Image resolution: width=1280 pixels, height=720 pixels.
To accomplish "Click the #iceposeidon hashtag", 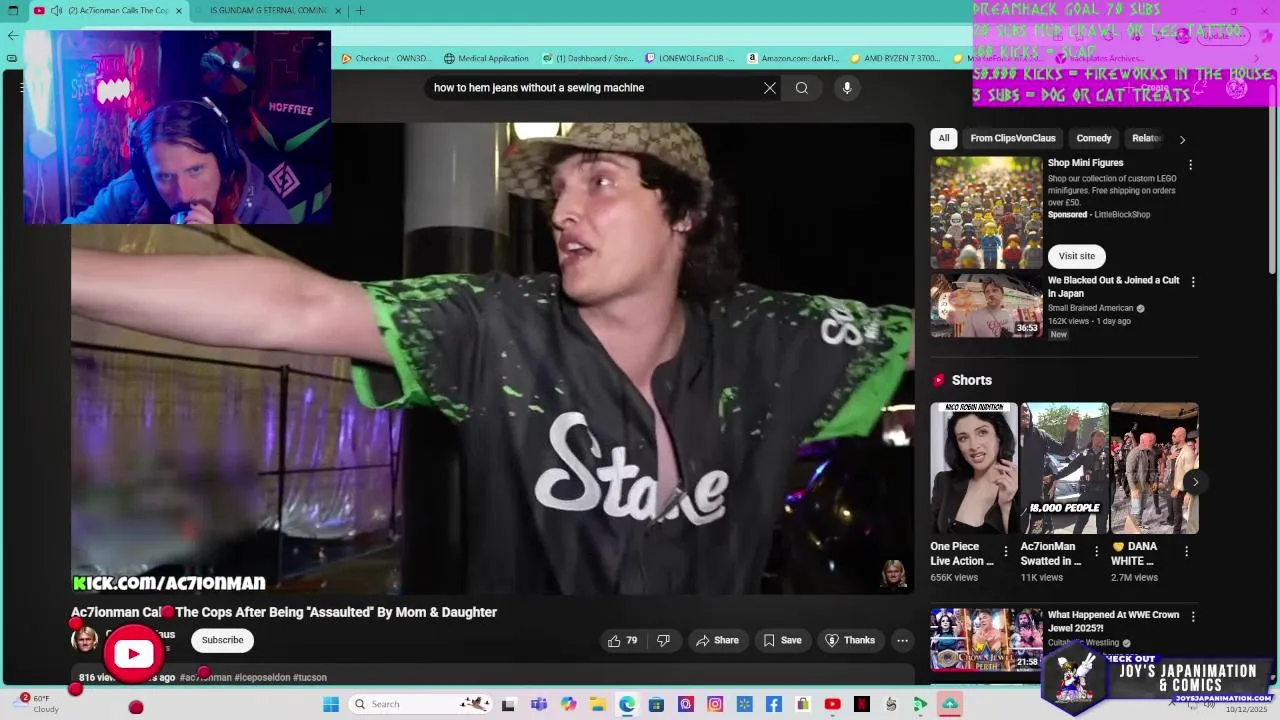I will [x=262, y=677].
